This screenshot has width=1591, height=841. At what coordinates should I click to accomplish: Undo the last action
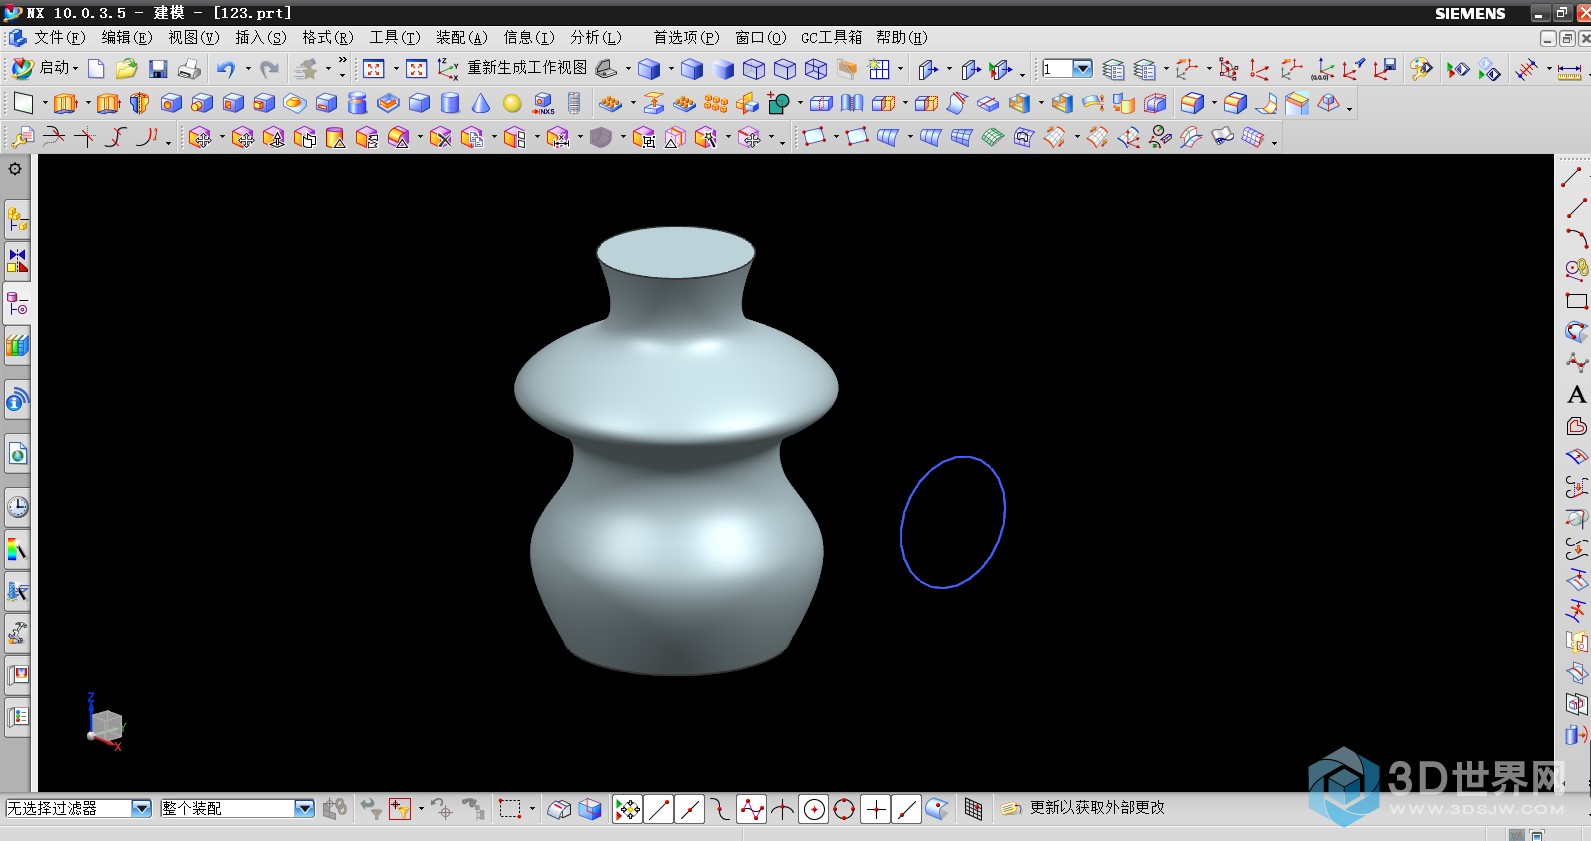pos(226,68)
